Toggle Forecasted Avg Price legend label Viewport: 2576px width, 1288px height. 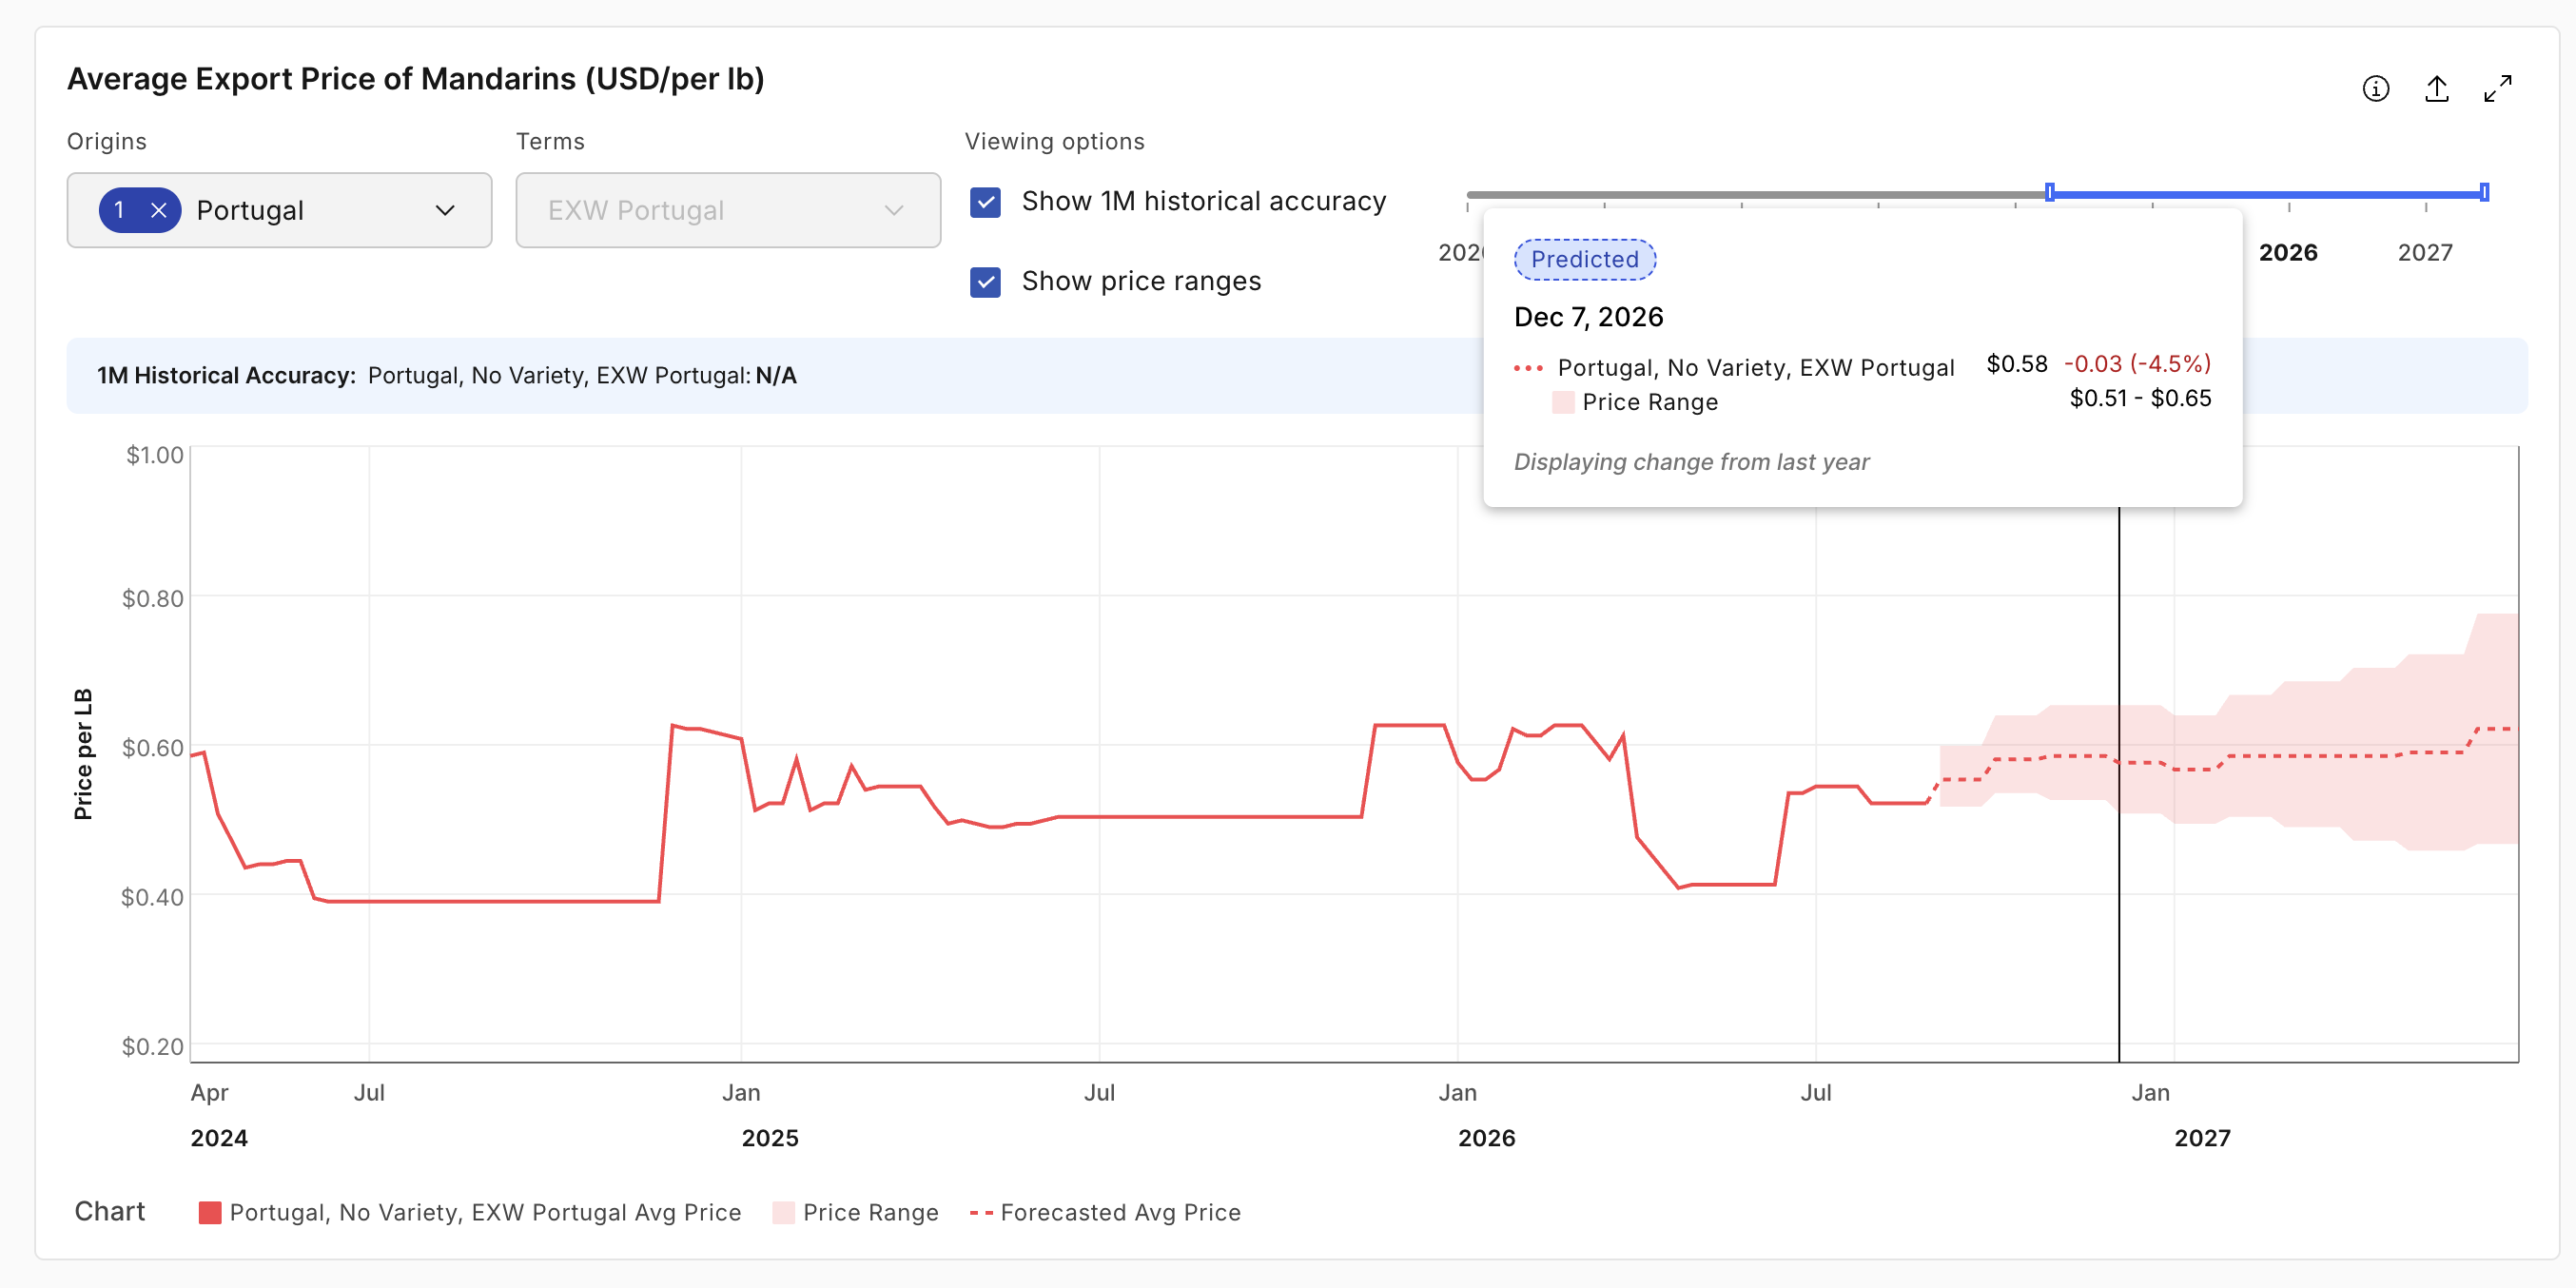[1120, 1213]
